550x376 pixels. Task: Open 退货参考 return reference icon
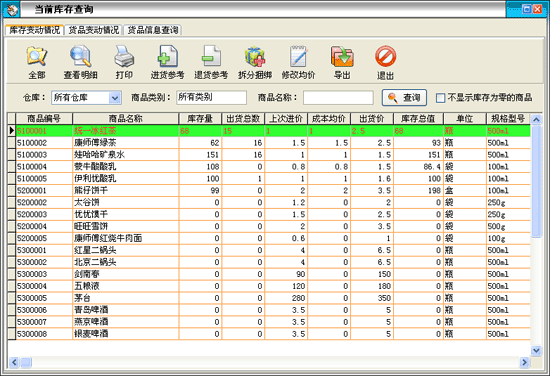pos(211,56)
